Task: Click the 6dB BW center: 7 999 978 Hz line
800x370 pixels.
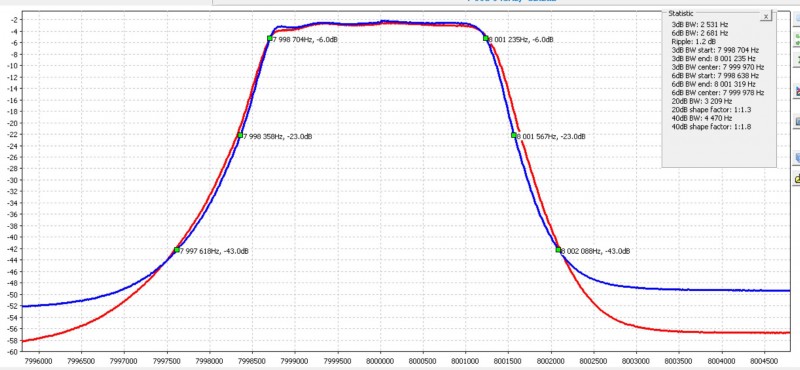Action: 718,92
